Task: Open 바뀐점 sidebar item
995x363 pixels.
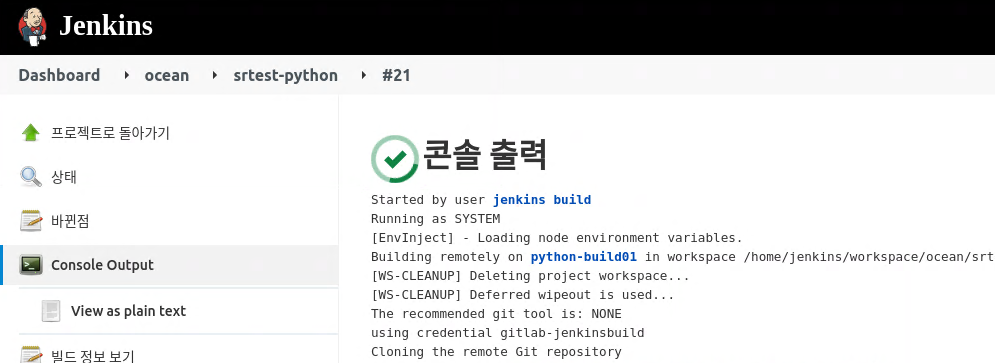Action: (x=70, y=221)
